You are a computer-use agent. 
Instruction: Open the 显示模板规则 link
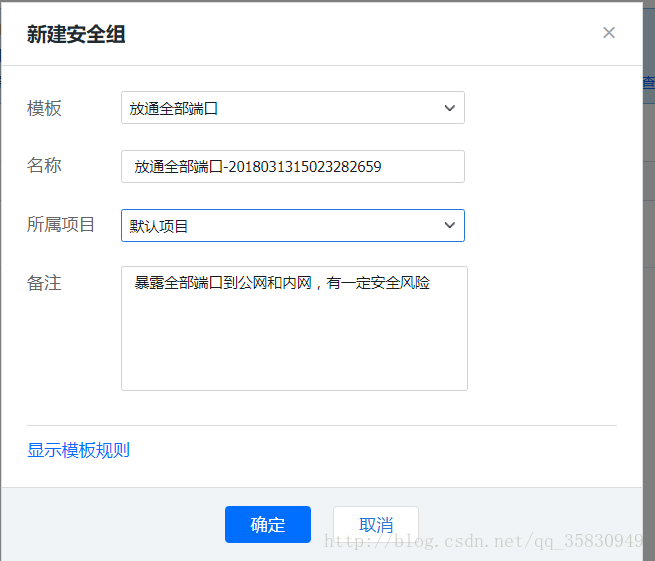79,450
